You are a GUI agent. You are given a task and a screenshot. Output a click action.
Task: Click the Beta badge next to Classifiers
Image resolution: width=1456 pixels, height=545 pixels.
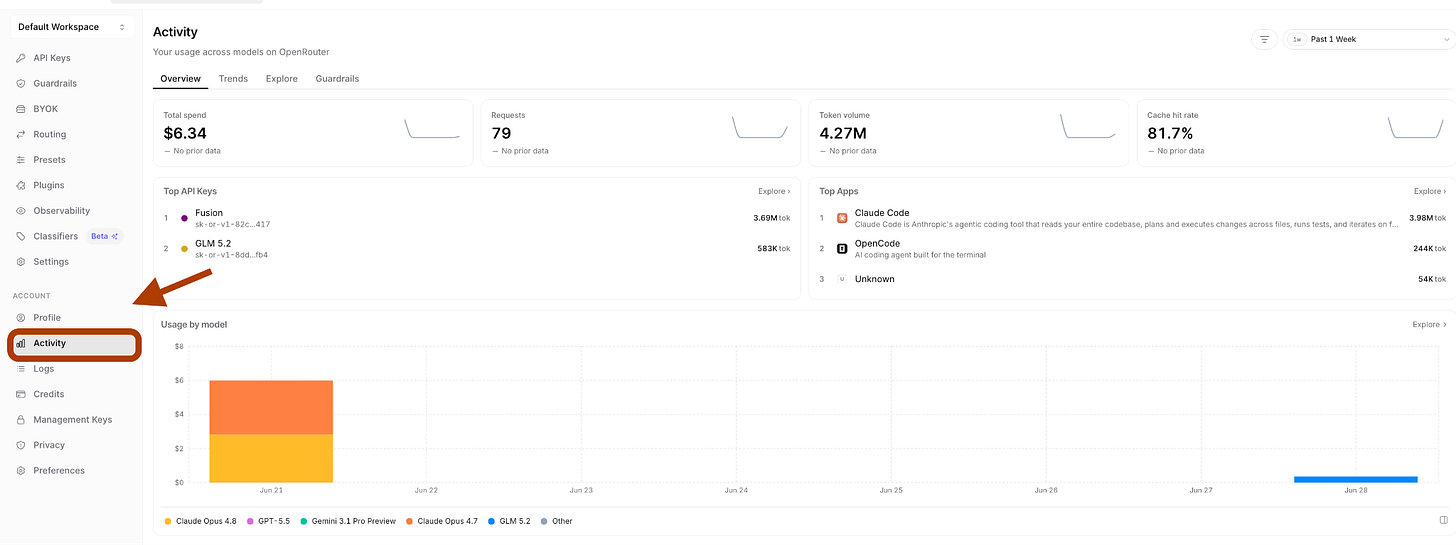(x=105, y=236)
